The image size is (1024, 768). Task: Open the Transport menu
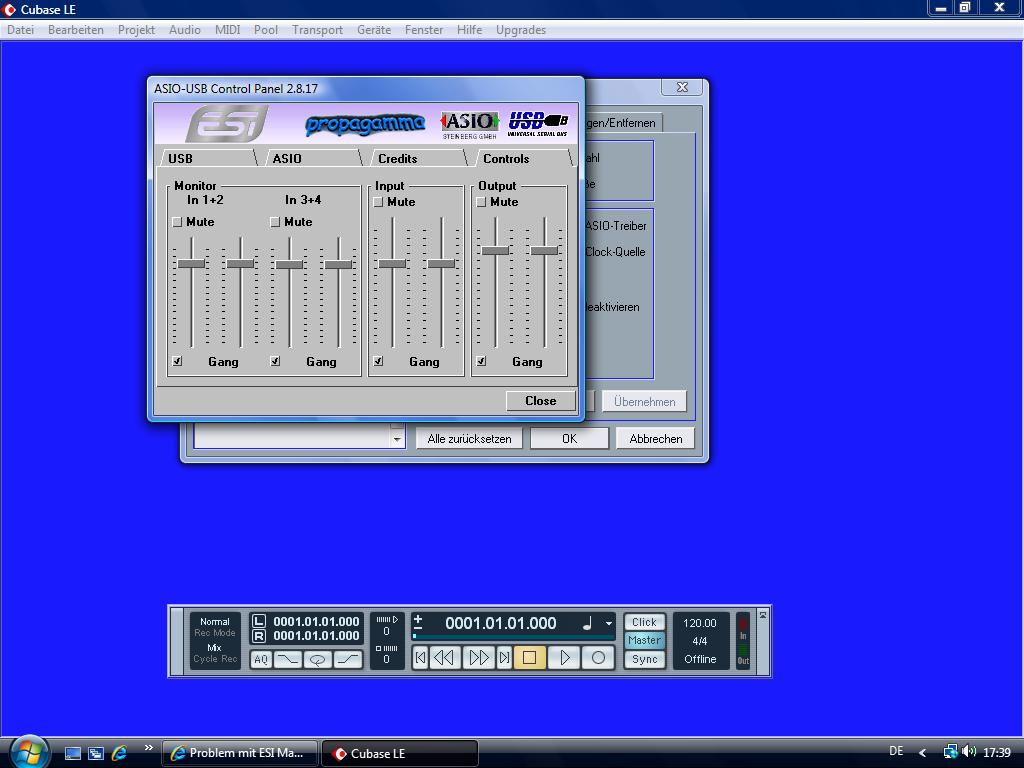tap(317, 30)
